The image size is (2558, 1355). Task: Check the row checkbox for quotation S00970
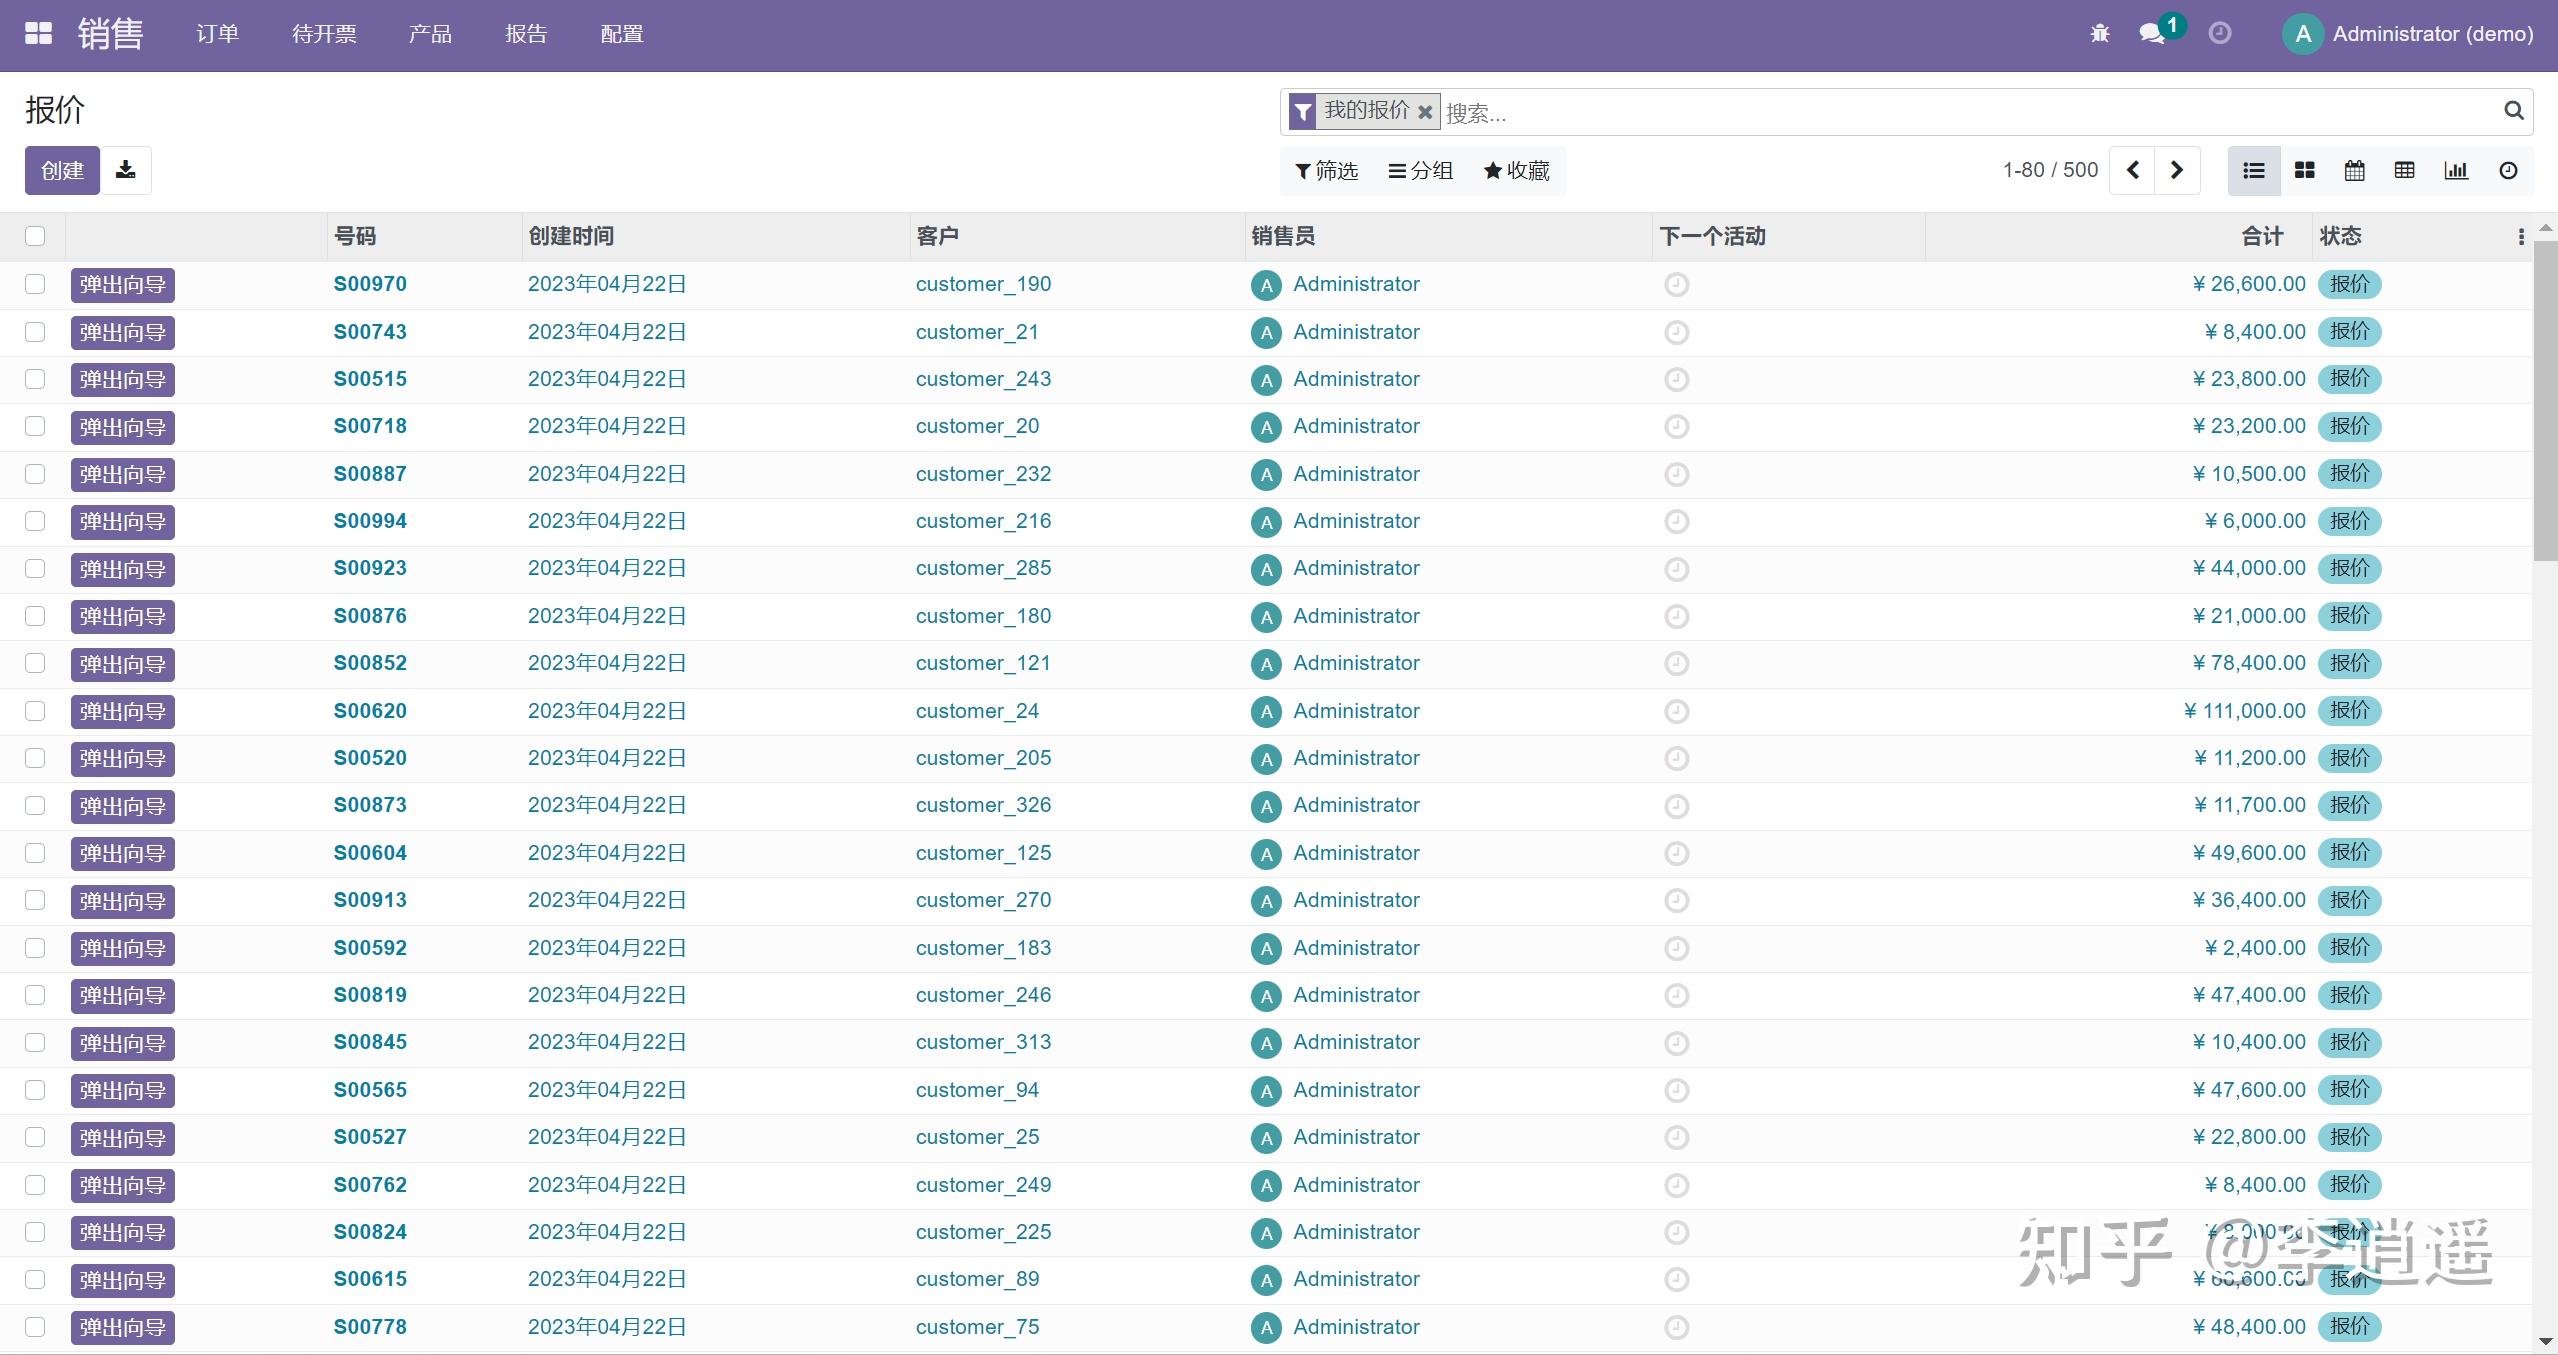coord(35,284)
